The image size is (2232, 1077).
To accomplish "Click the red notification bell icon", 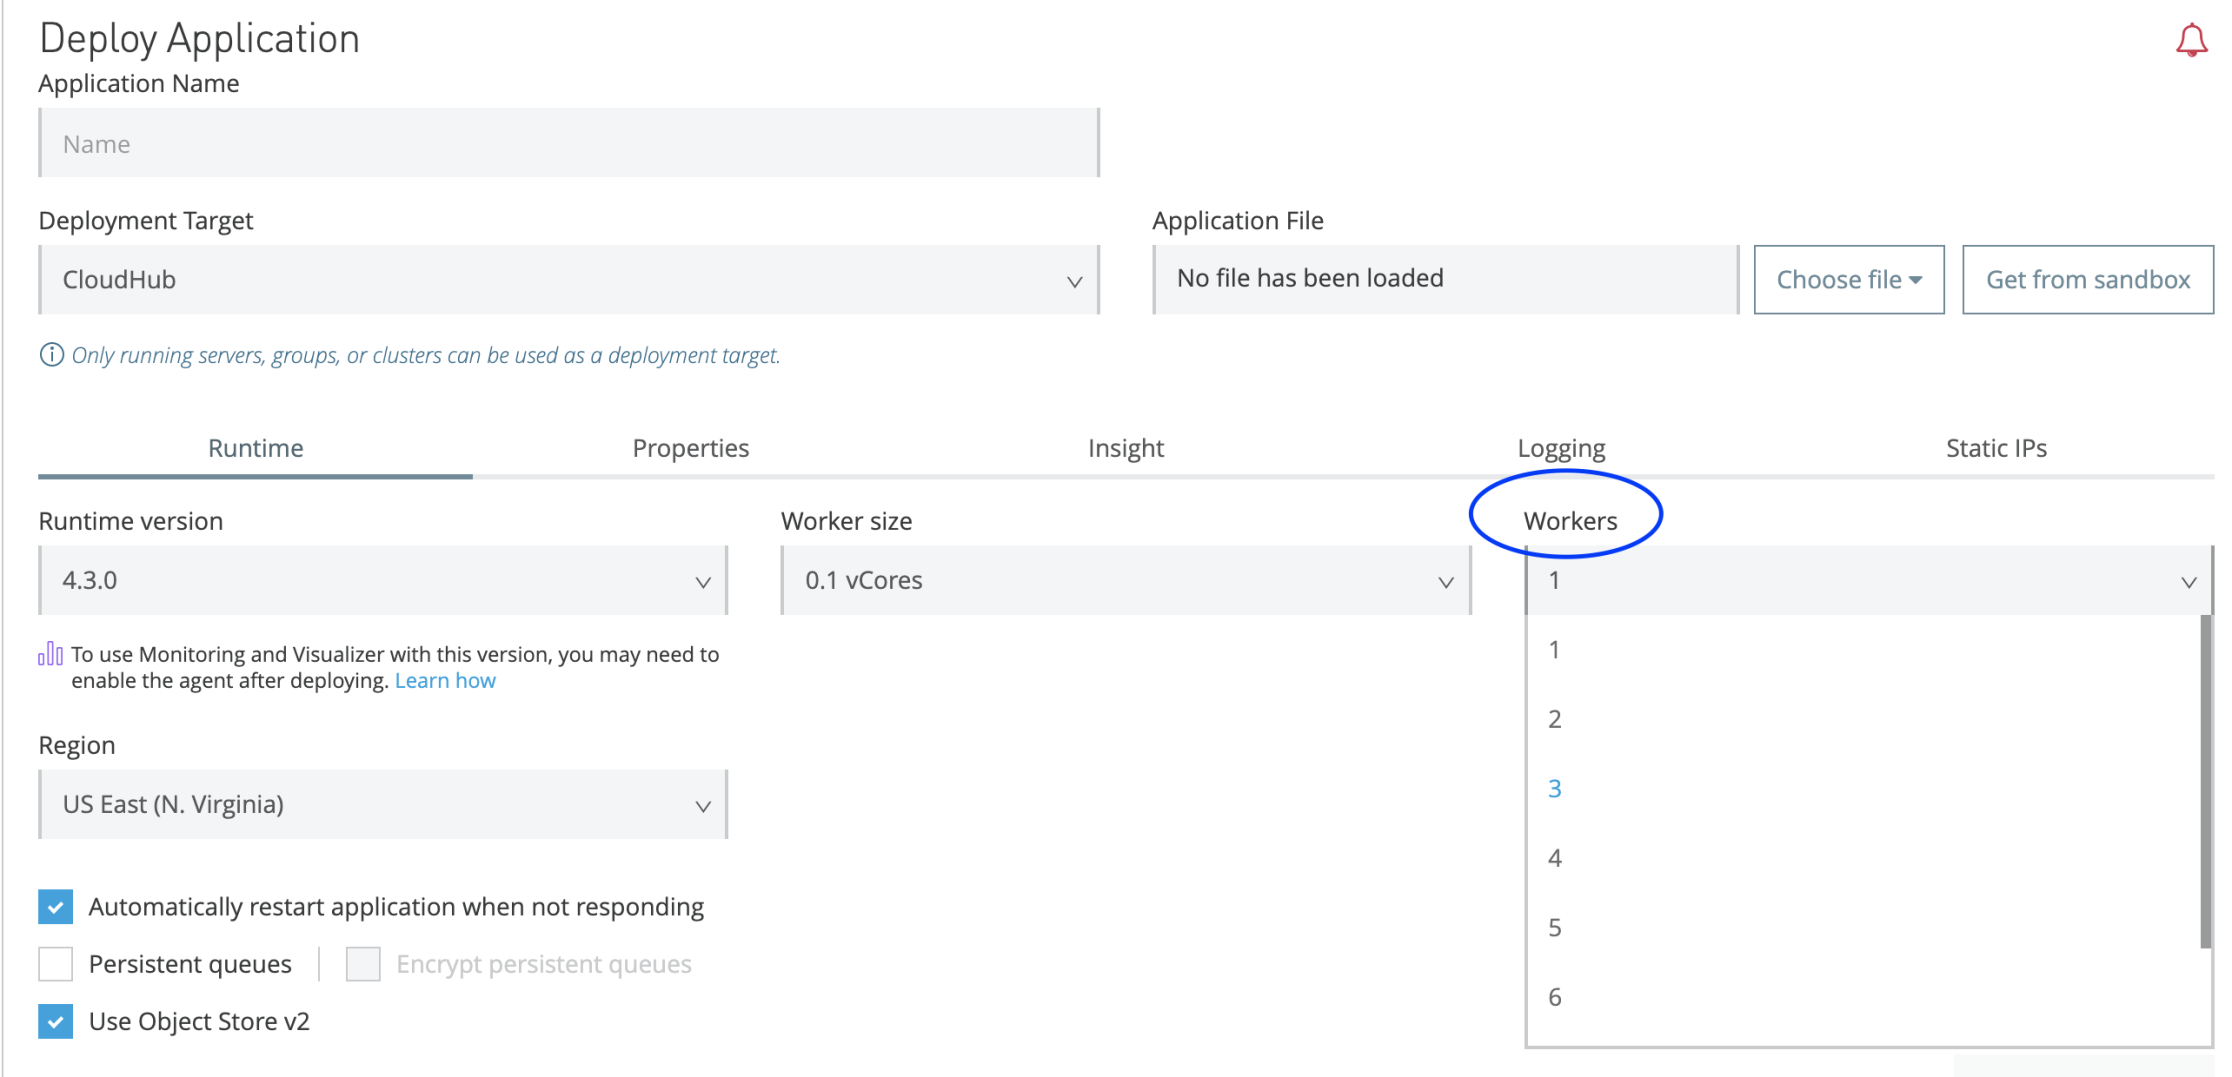I will 2191,41.
